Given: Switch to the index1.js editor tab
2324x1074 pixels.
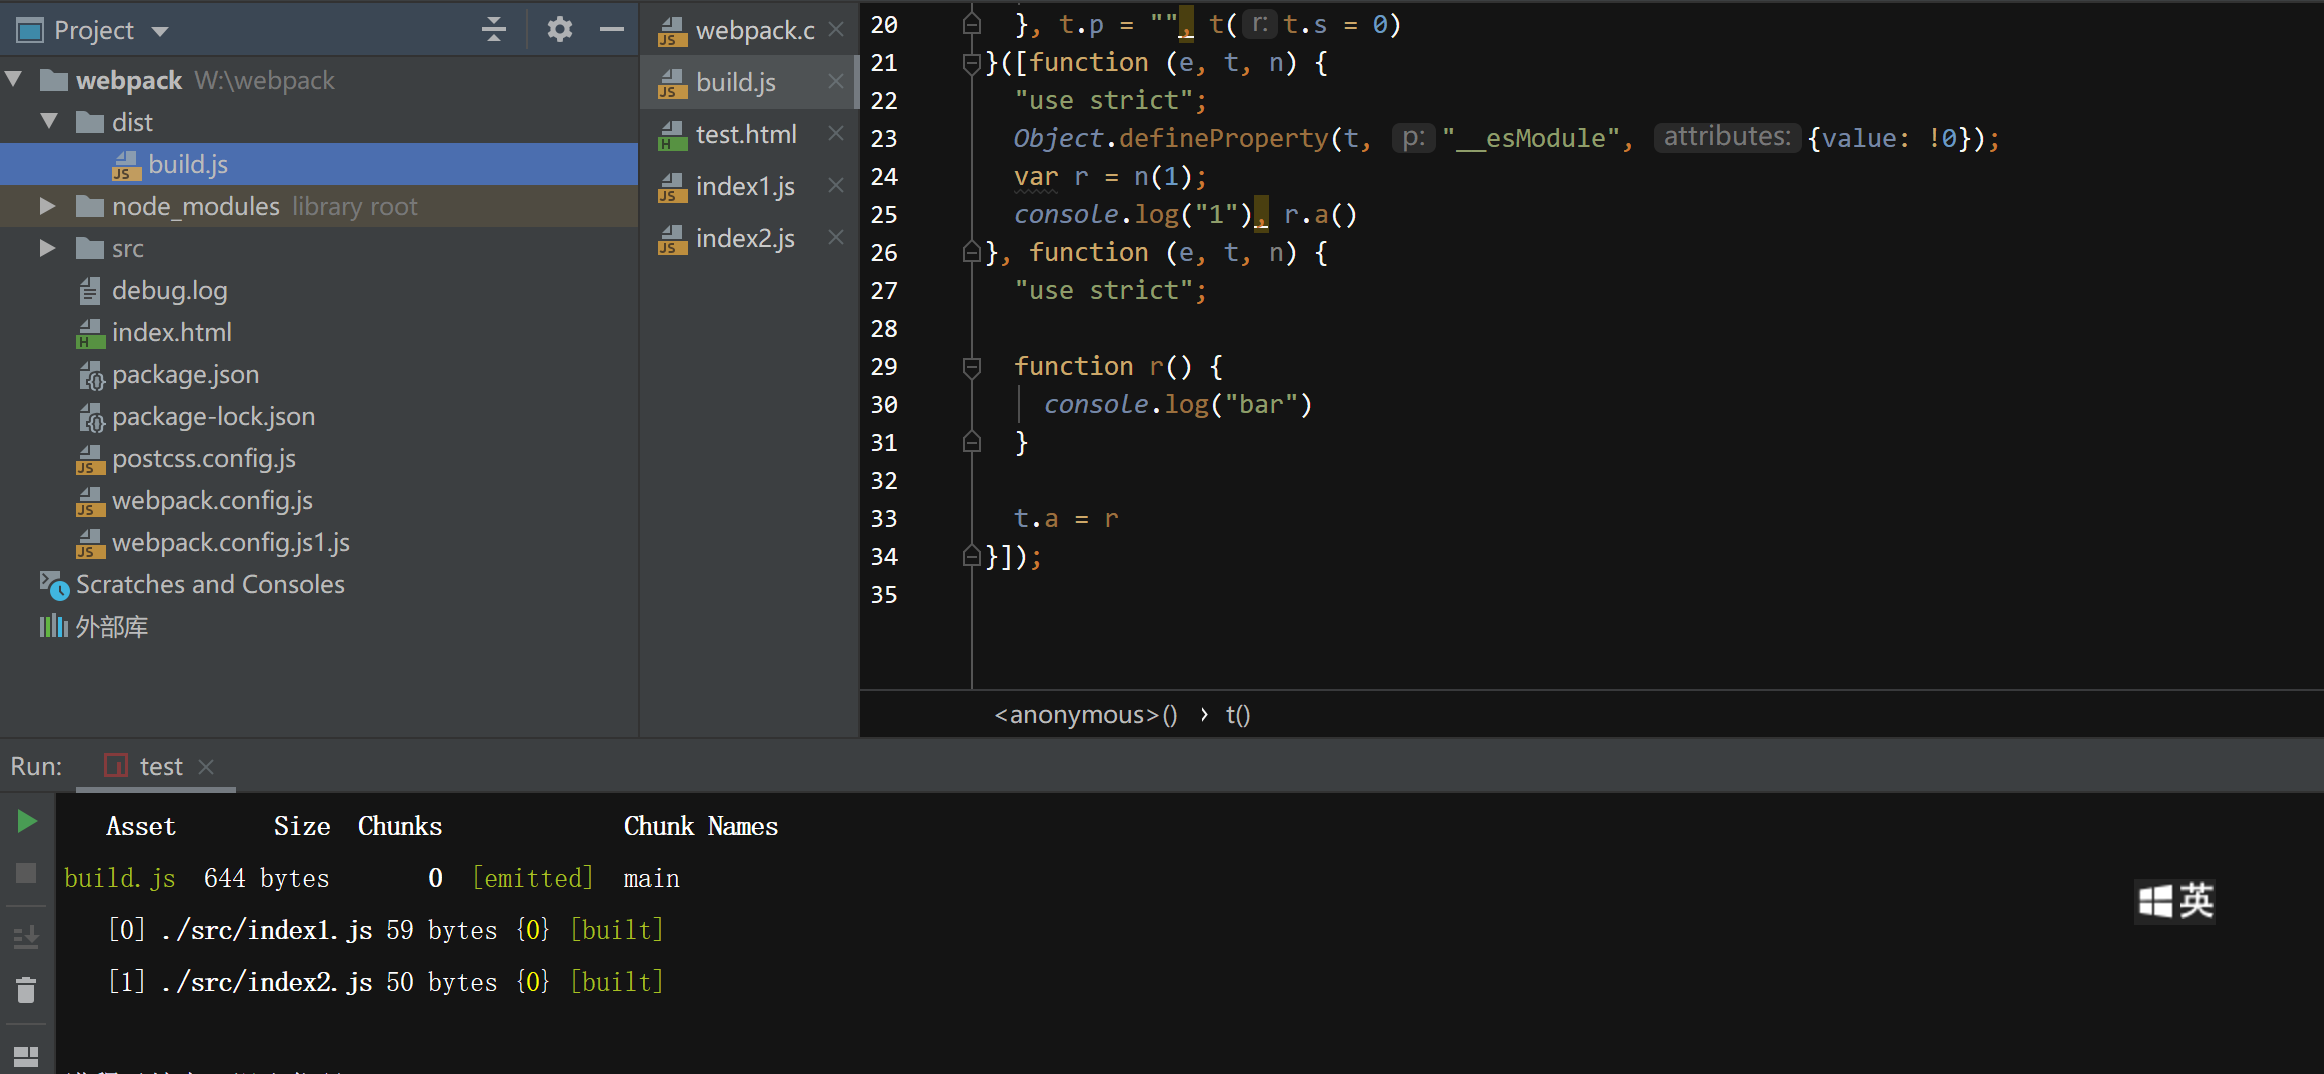Looking at the screenshot, I should (x=745, y=185).
